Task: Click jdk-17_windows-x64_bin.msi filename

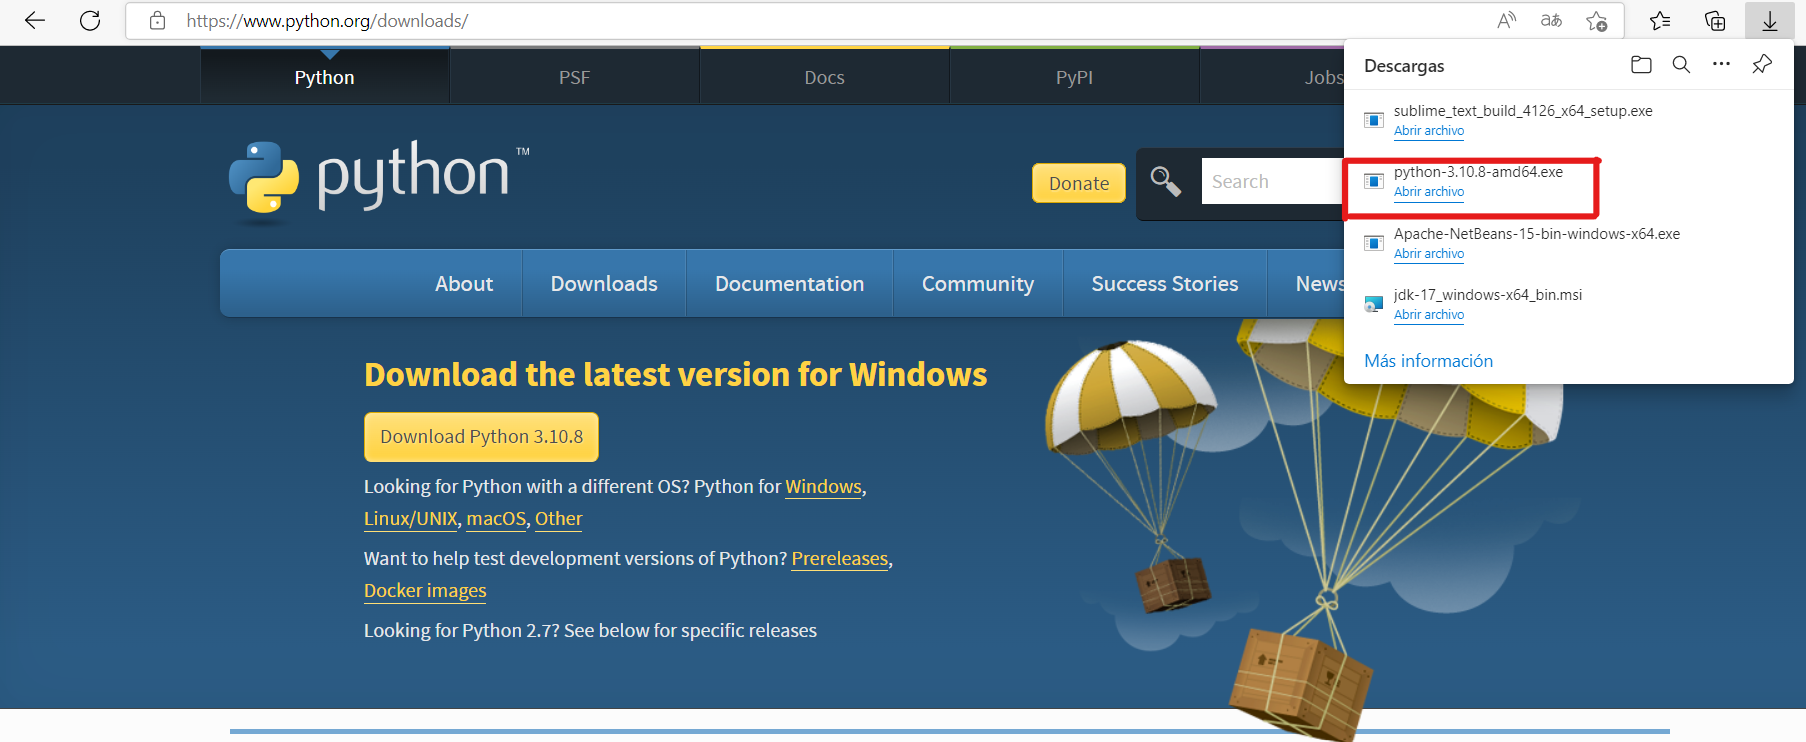Action: pos(1488,295)
